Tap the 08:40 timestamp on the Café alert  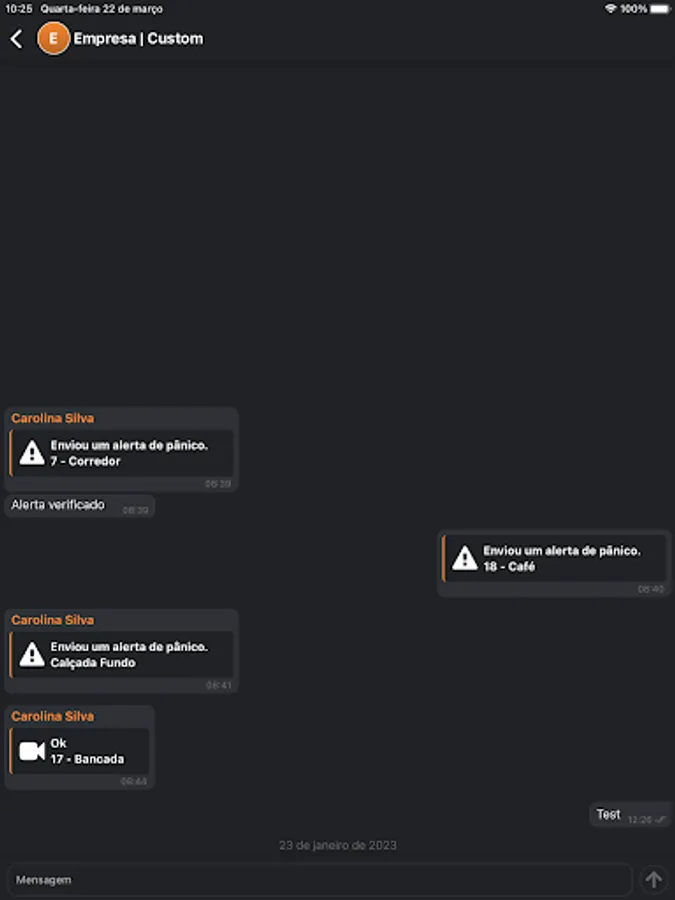(652, 589)
